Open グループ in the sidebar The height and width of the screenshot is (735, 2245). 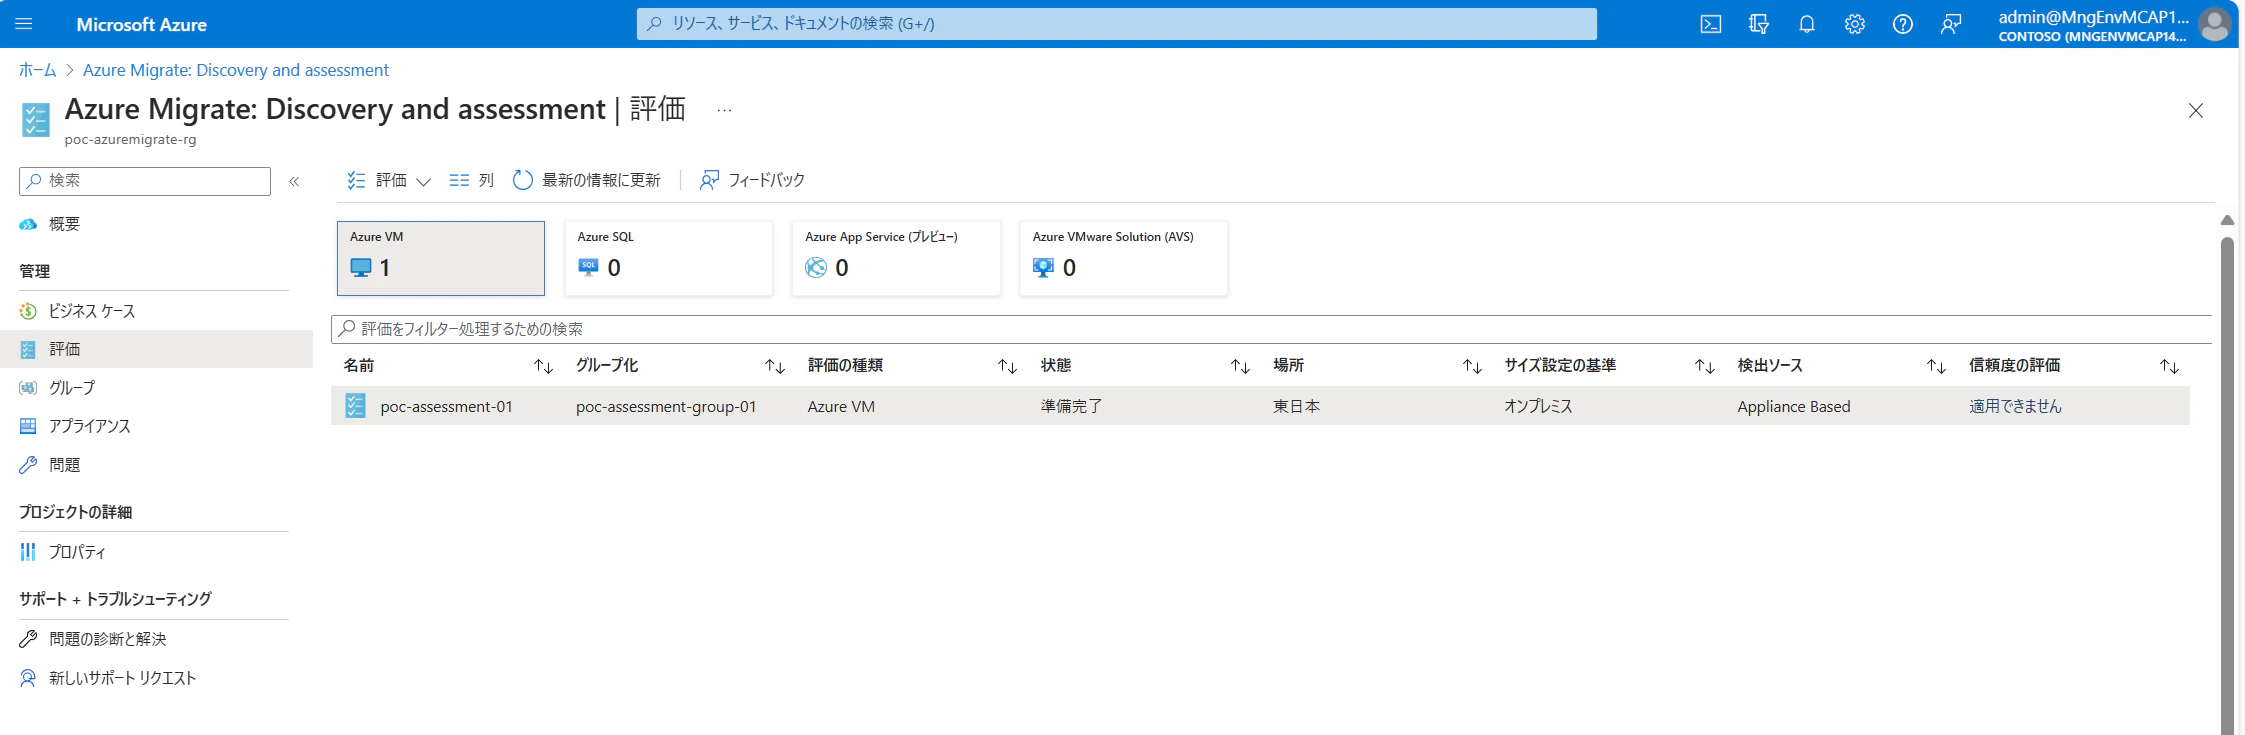pyautogui.click(x=72, y=388)
